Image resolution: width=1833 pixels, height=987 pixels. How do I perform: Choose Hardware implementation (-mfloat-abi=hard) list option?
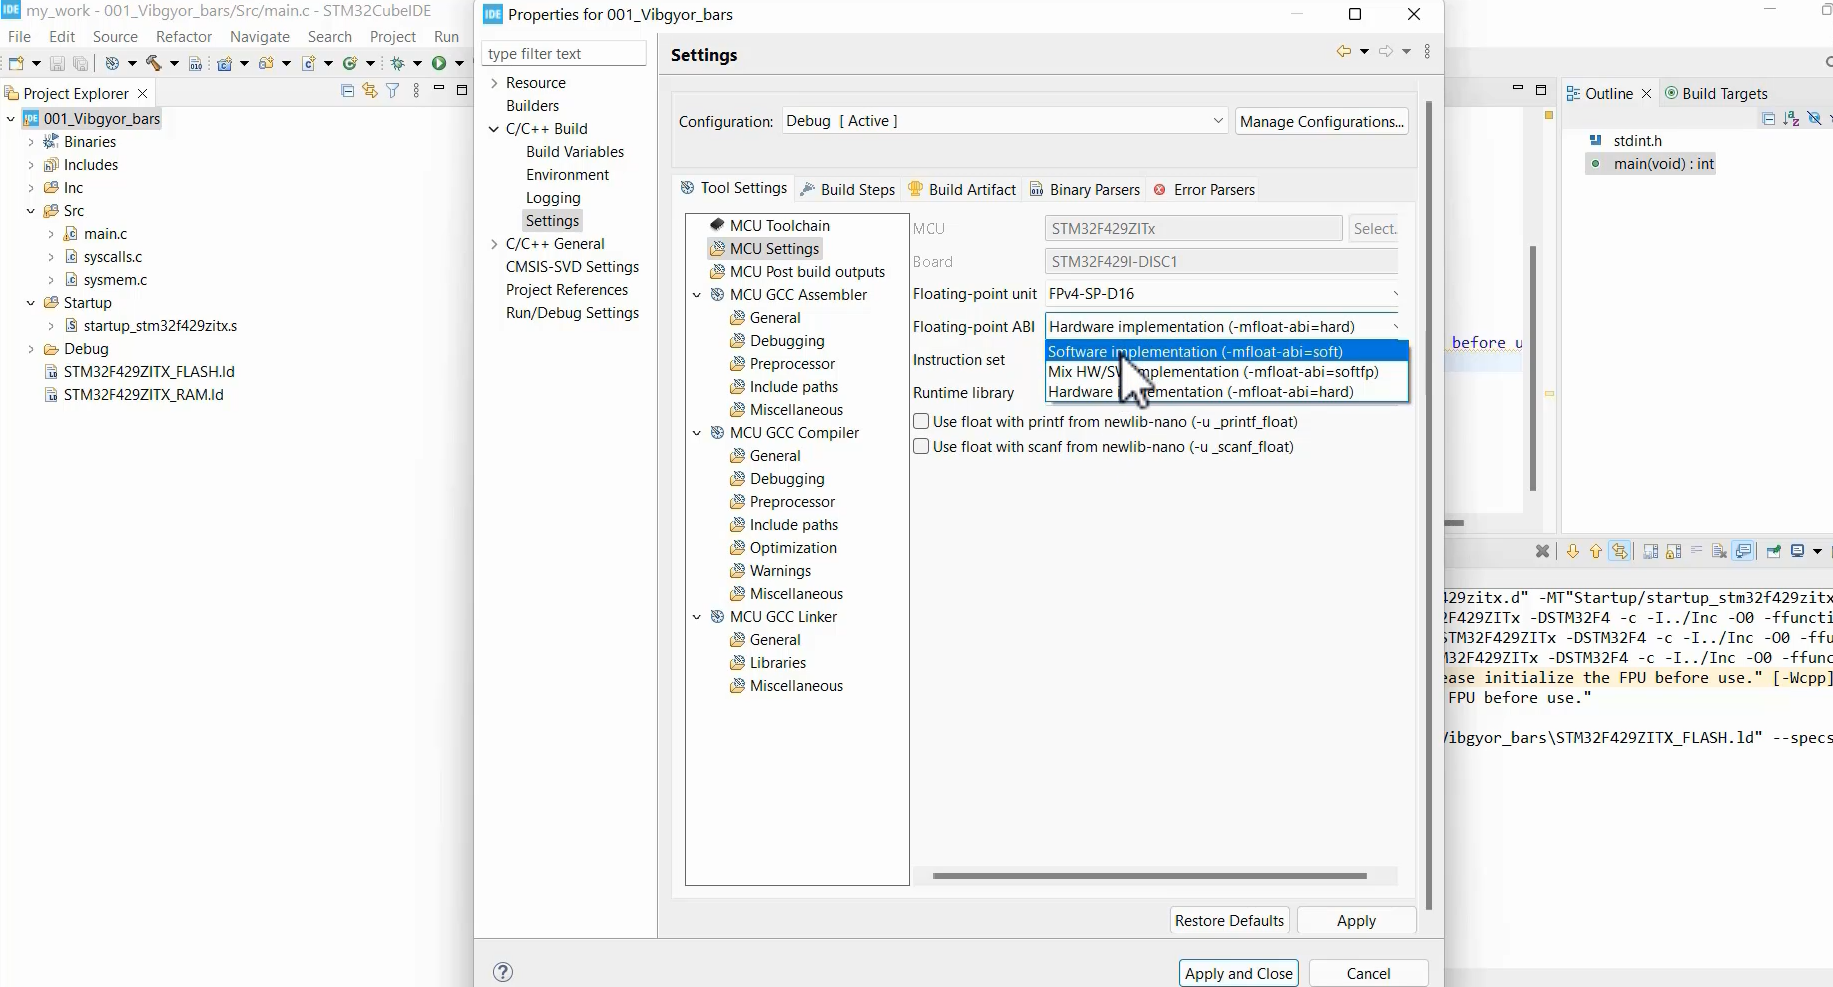pos(1226,392)
